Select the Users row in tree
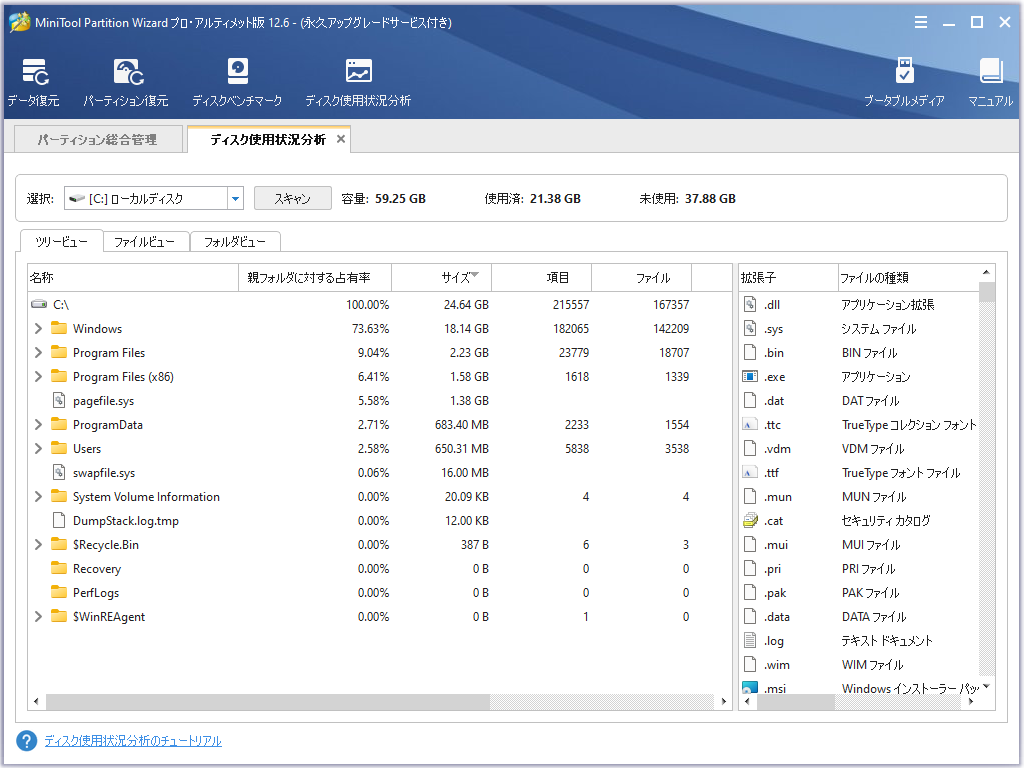This screenshot has width=1030, height=768. pyautogui.click(x=380, y=448)
